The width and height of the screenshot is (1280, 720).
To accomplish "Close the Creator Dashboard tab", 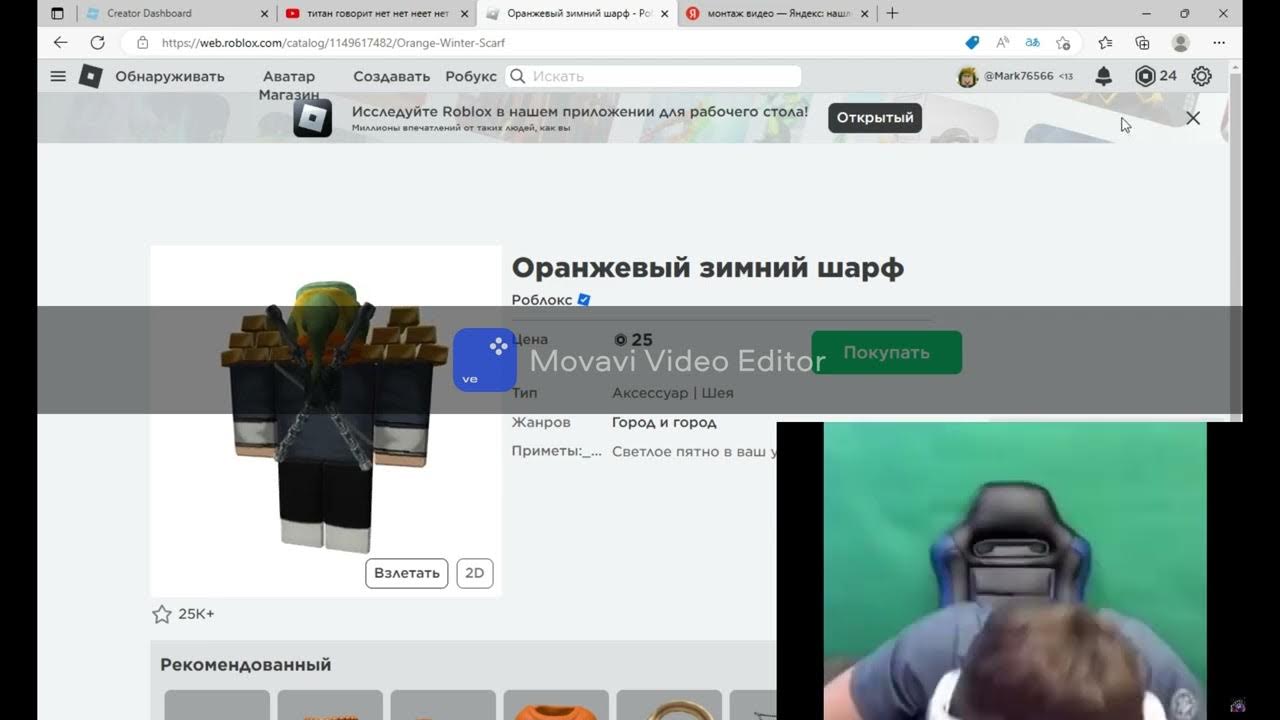I will point(264,13).
